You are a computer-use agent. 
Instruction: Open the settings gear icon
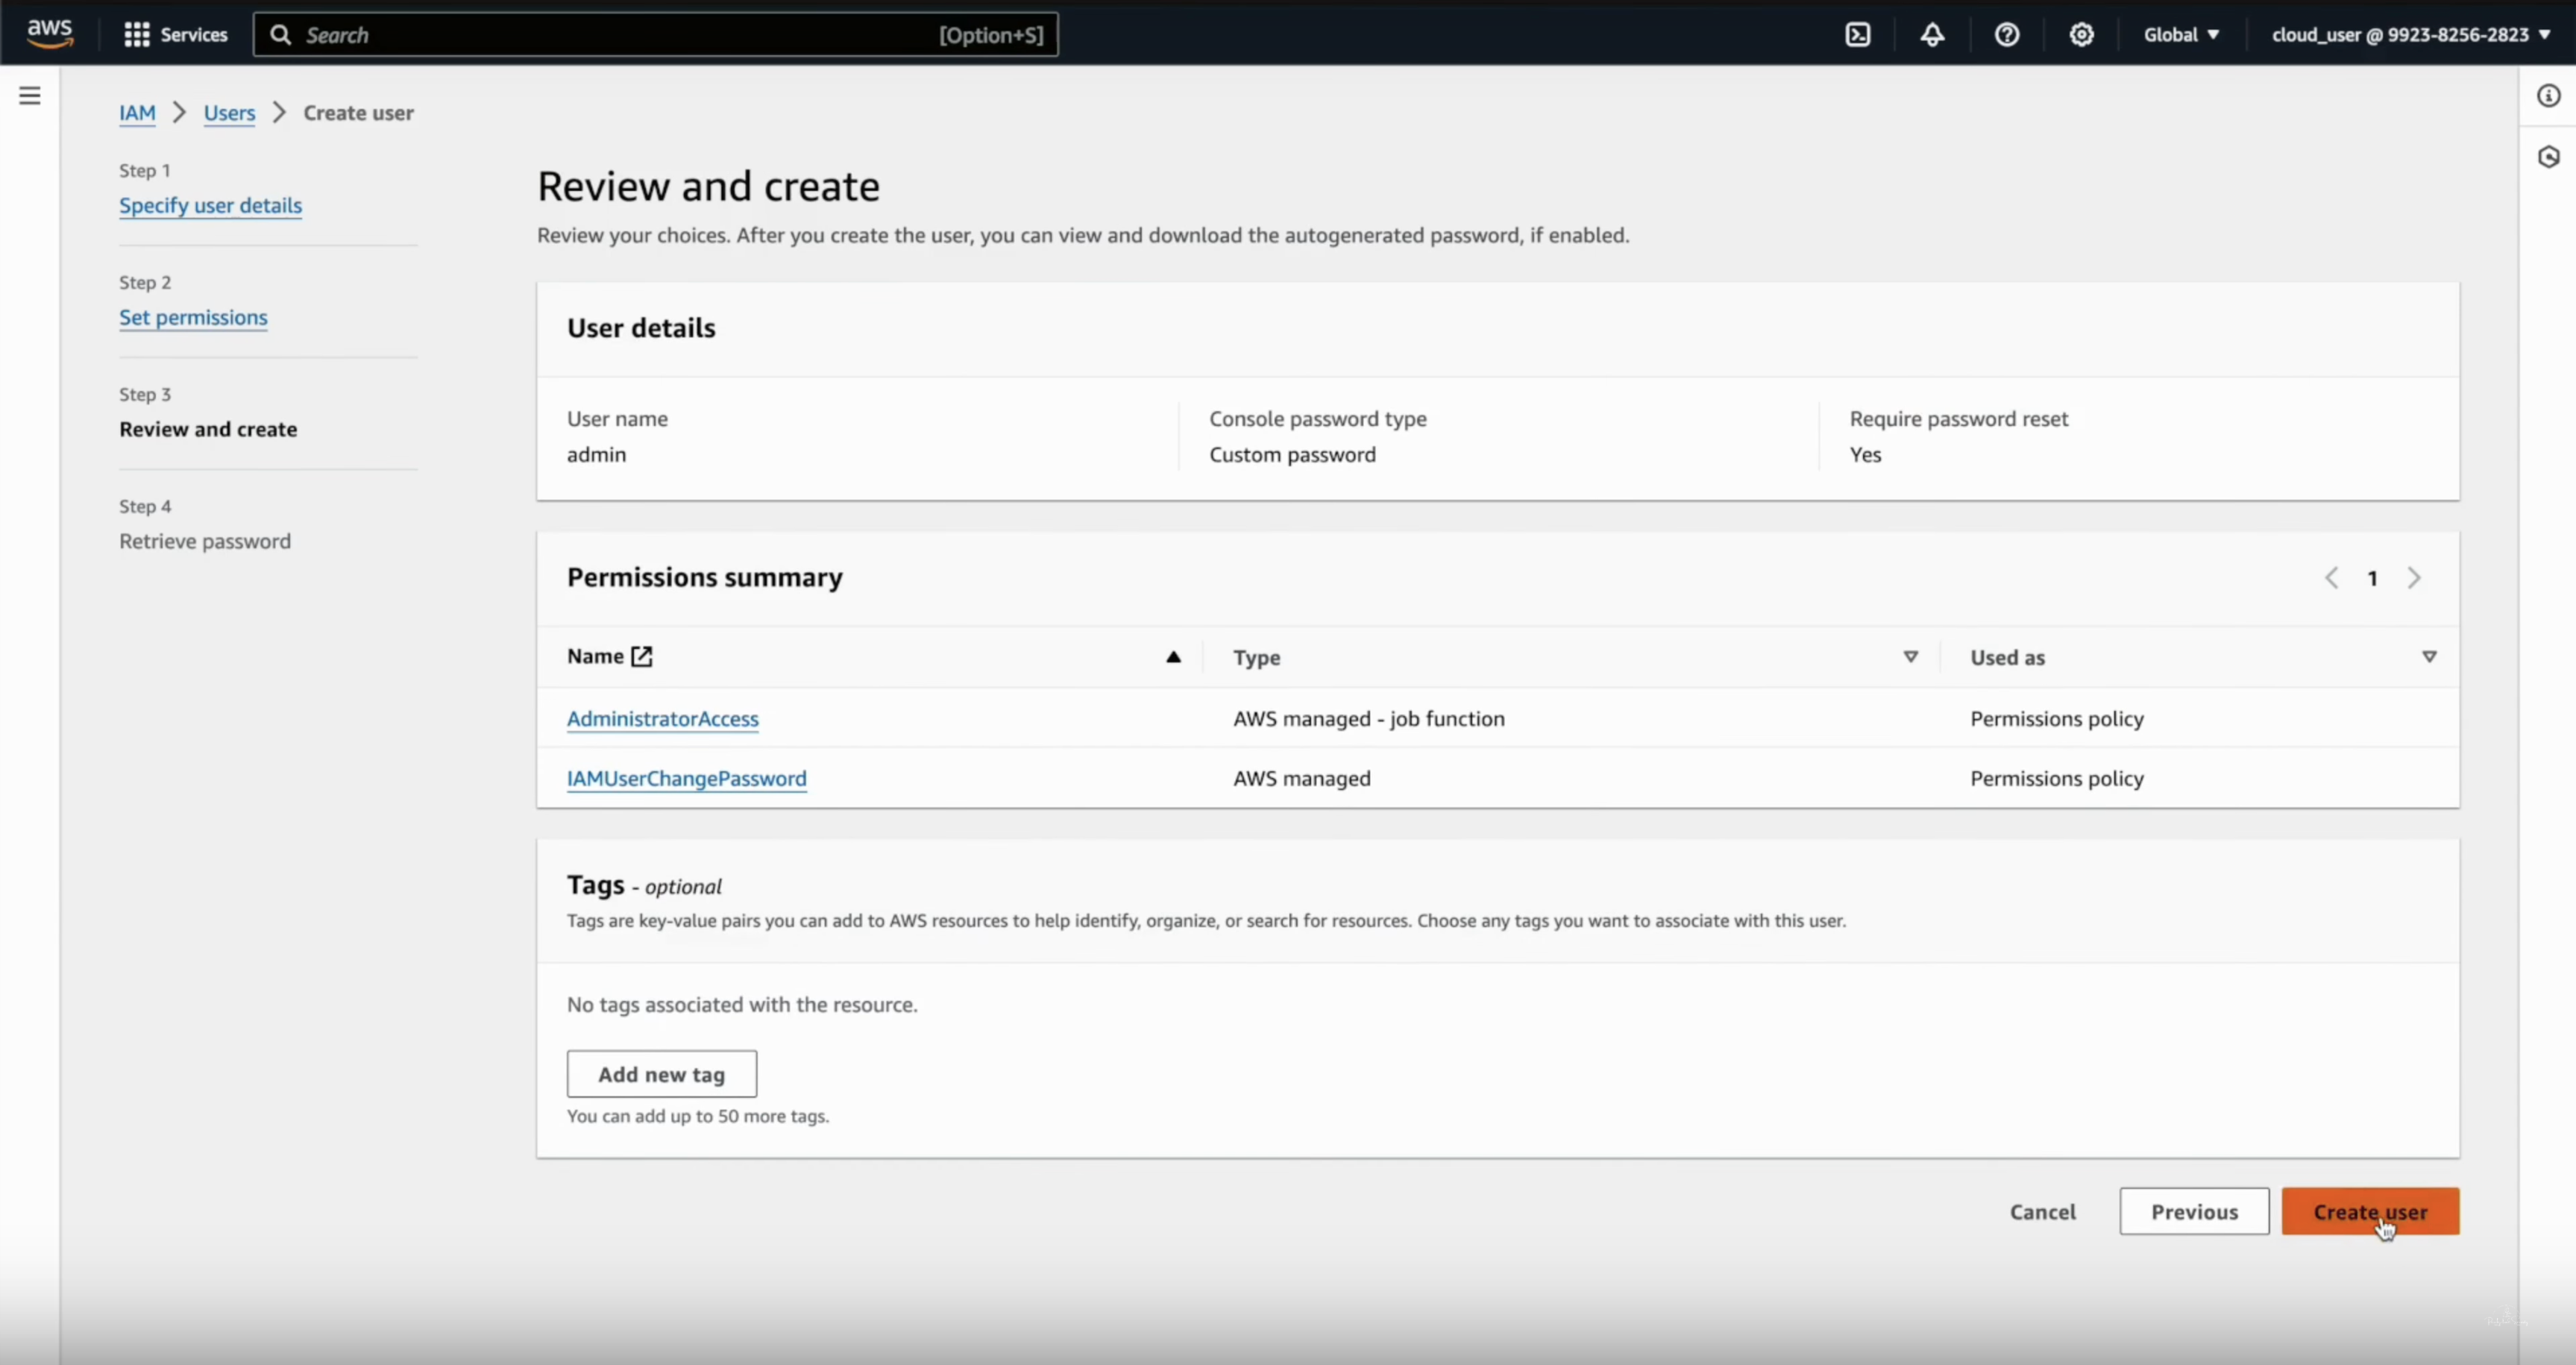[2081, 35]
